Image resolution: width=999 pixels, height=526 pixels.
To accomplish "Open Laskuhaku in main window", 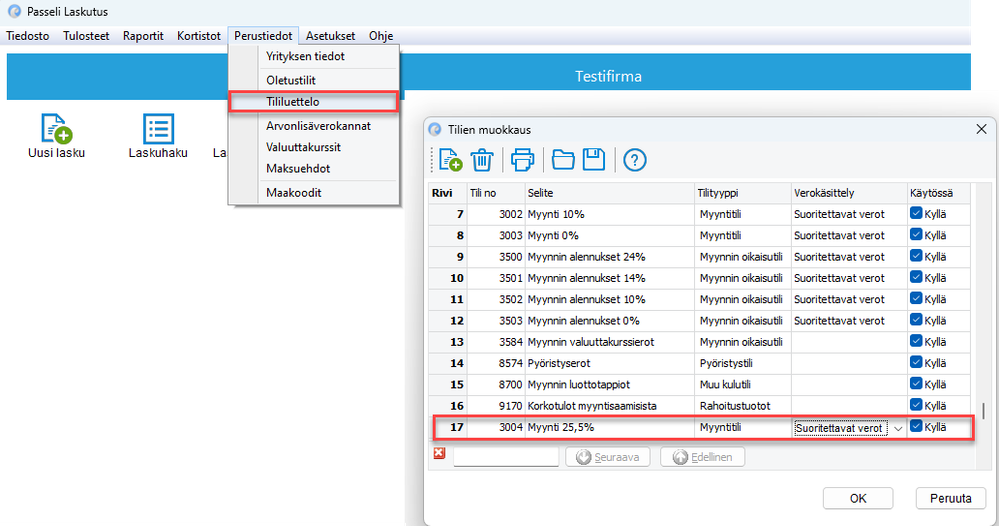I will click(x=158, y=136).
